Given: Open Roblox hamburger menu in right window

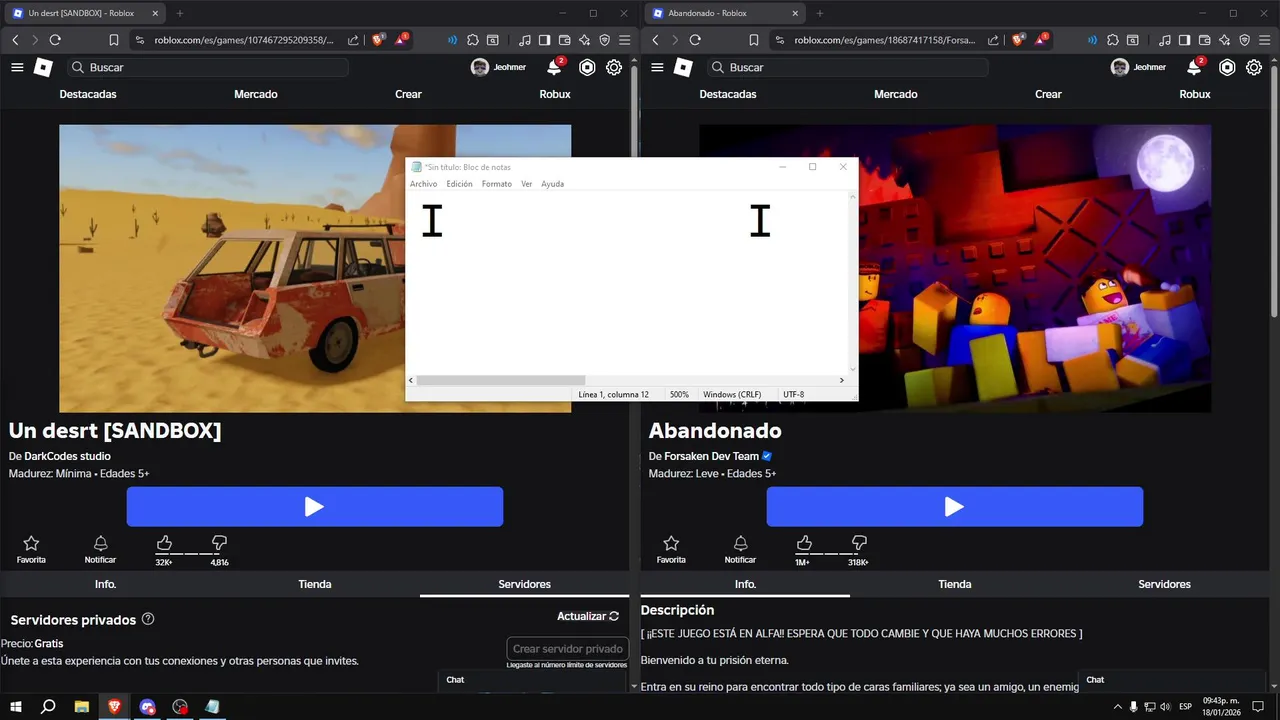Looking at the screenshot, I should pyautogui.click(x=657, y=67).
